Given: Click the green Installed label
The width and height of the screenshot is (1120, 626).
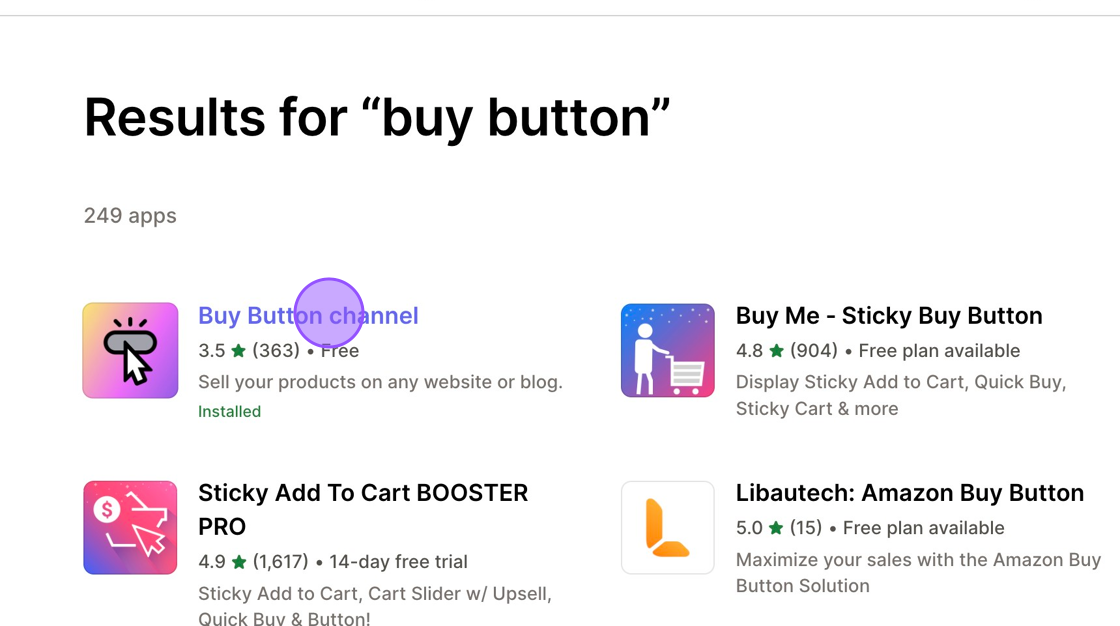Looking at the screenshot, I should 229,411.
